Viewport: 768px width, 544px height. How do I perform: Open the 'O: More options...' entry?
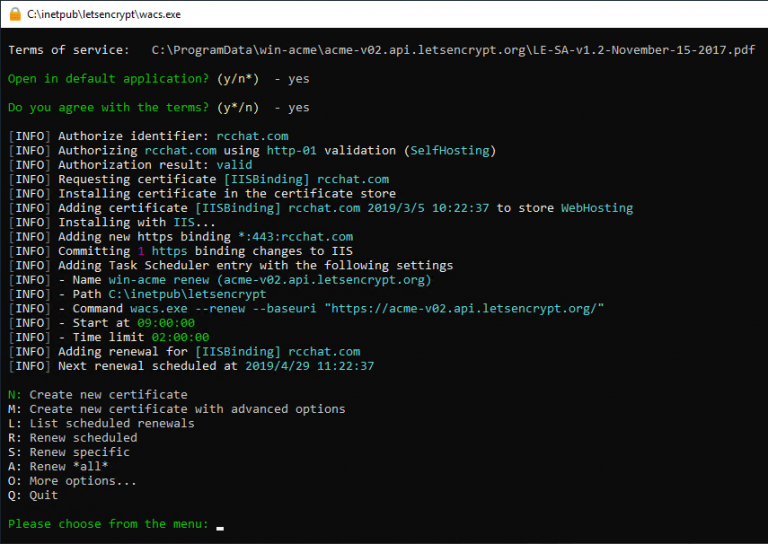click(x=72, y=481)
